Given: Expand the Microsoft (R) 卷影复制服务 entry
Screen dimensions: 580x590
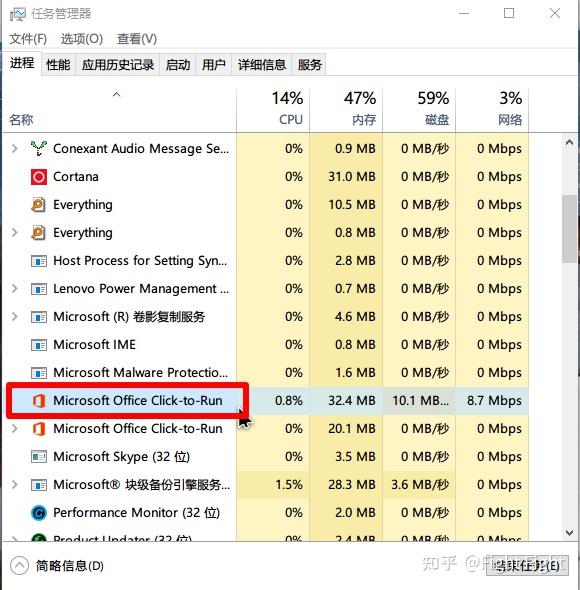Looking at the screenshot, I should point(15,317).
